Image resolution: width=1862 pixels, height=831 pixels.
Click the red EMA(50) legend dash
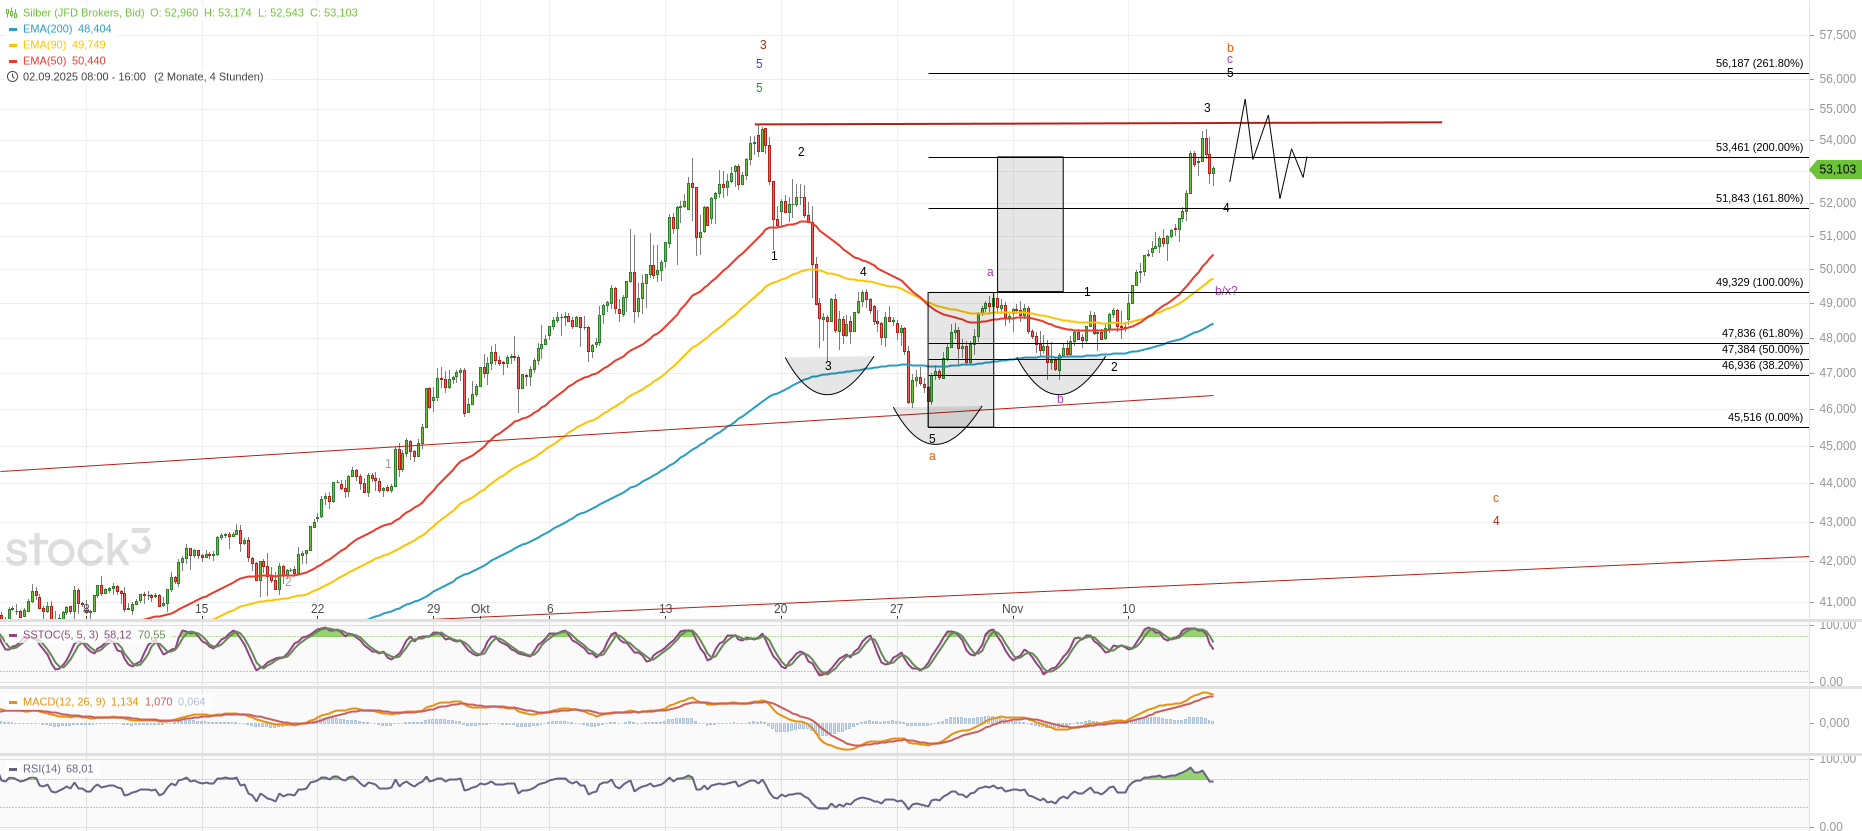tap(13, 61)
